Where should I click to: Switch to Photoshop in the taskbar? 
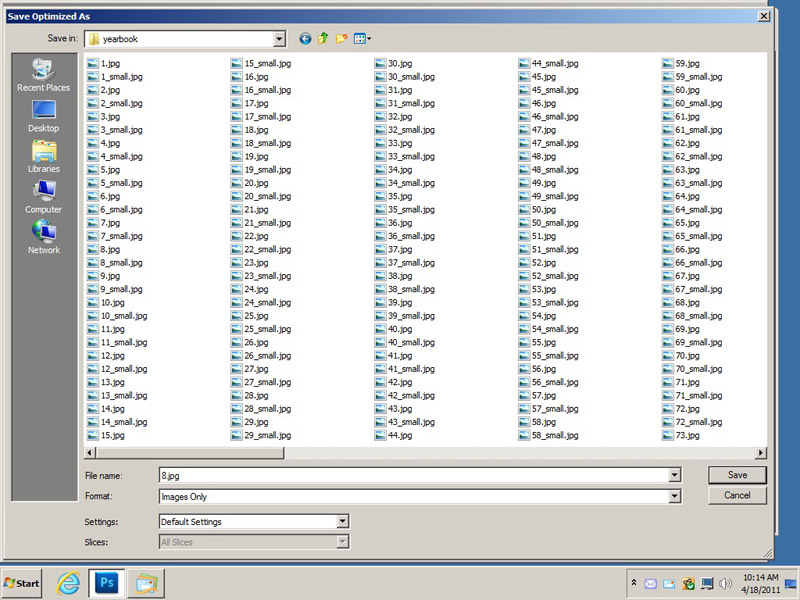(x=107, y=583)
